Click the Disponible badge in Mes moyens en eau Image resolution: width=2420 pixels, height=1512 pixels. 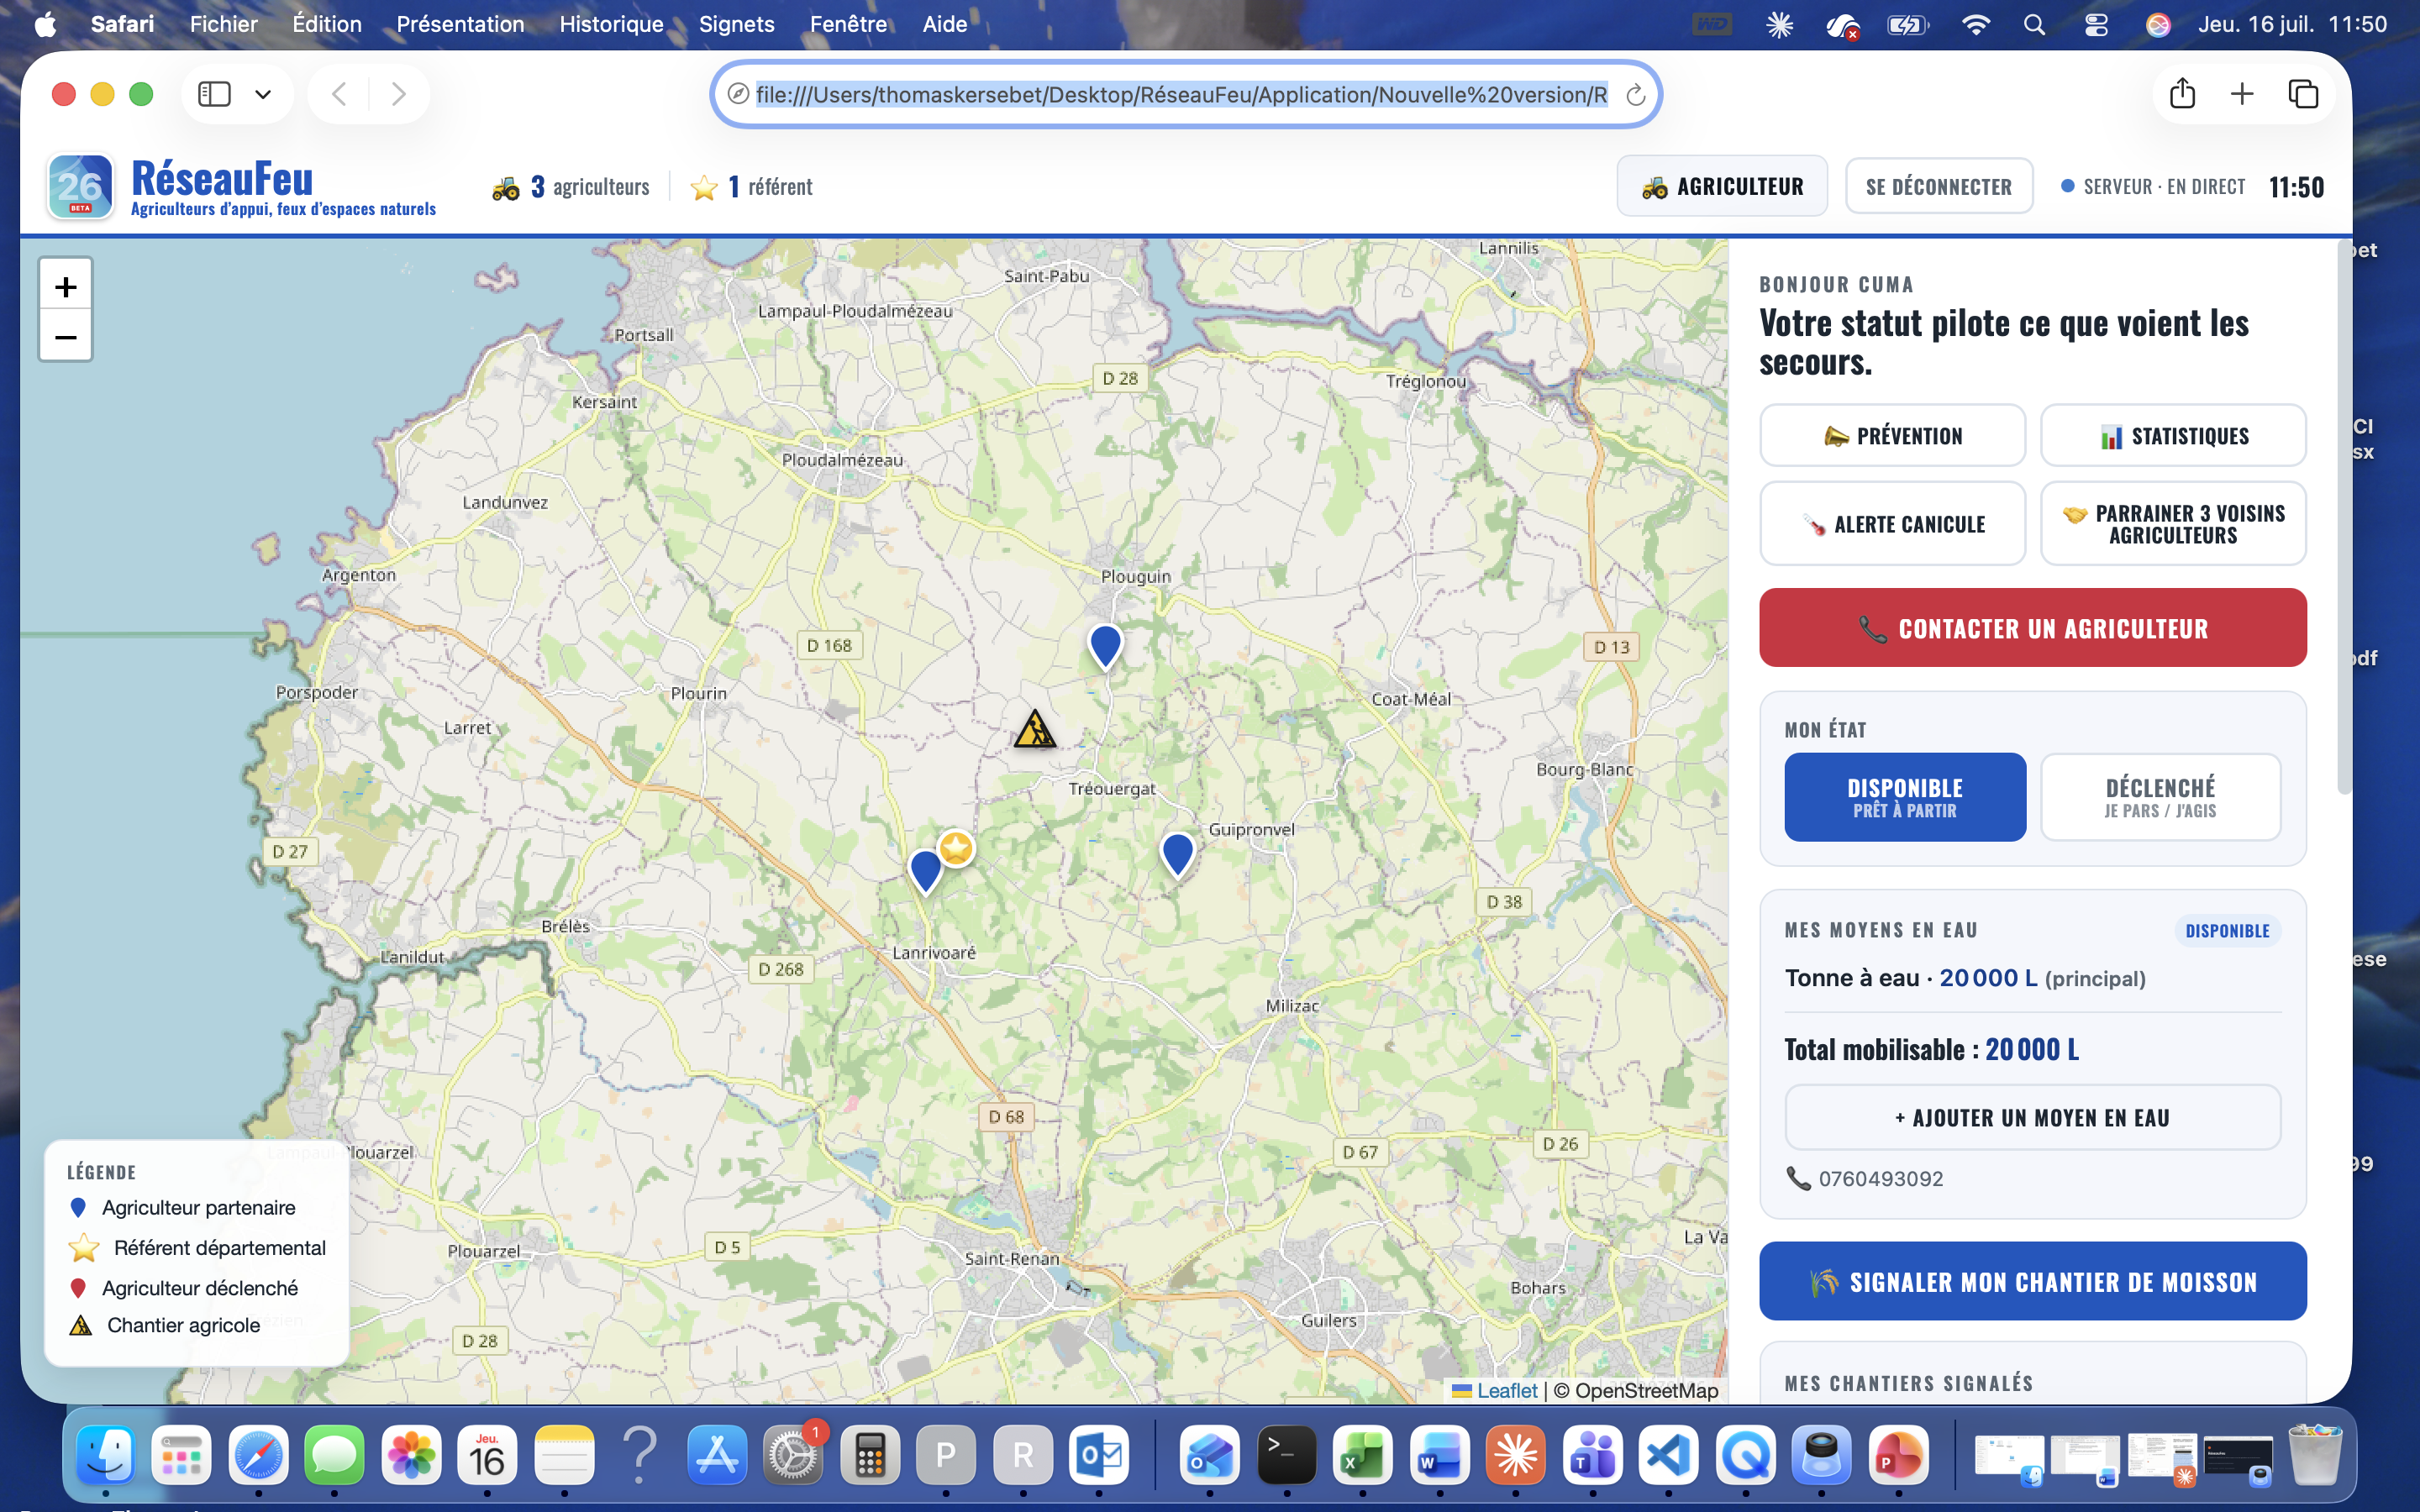point(2227,930)
